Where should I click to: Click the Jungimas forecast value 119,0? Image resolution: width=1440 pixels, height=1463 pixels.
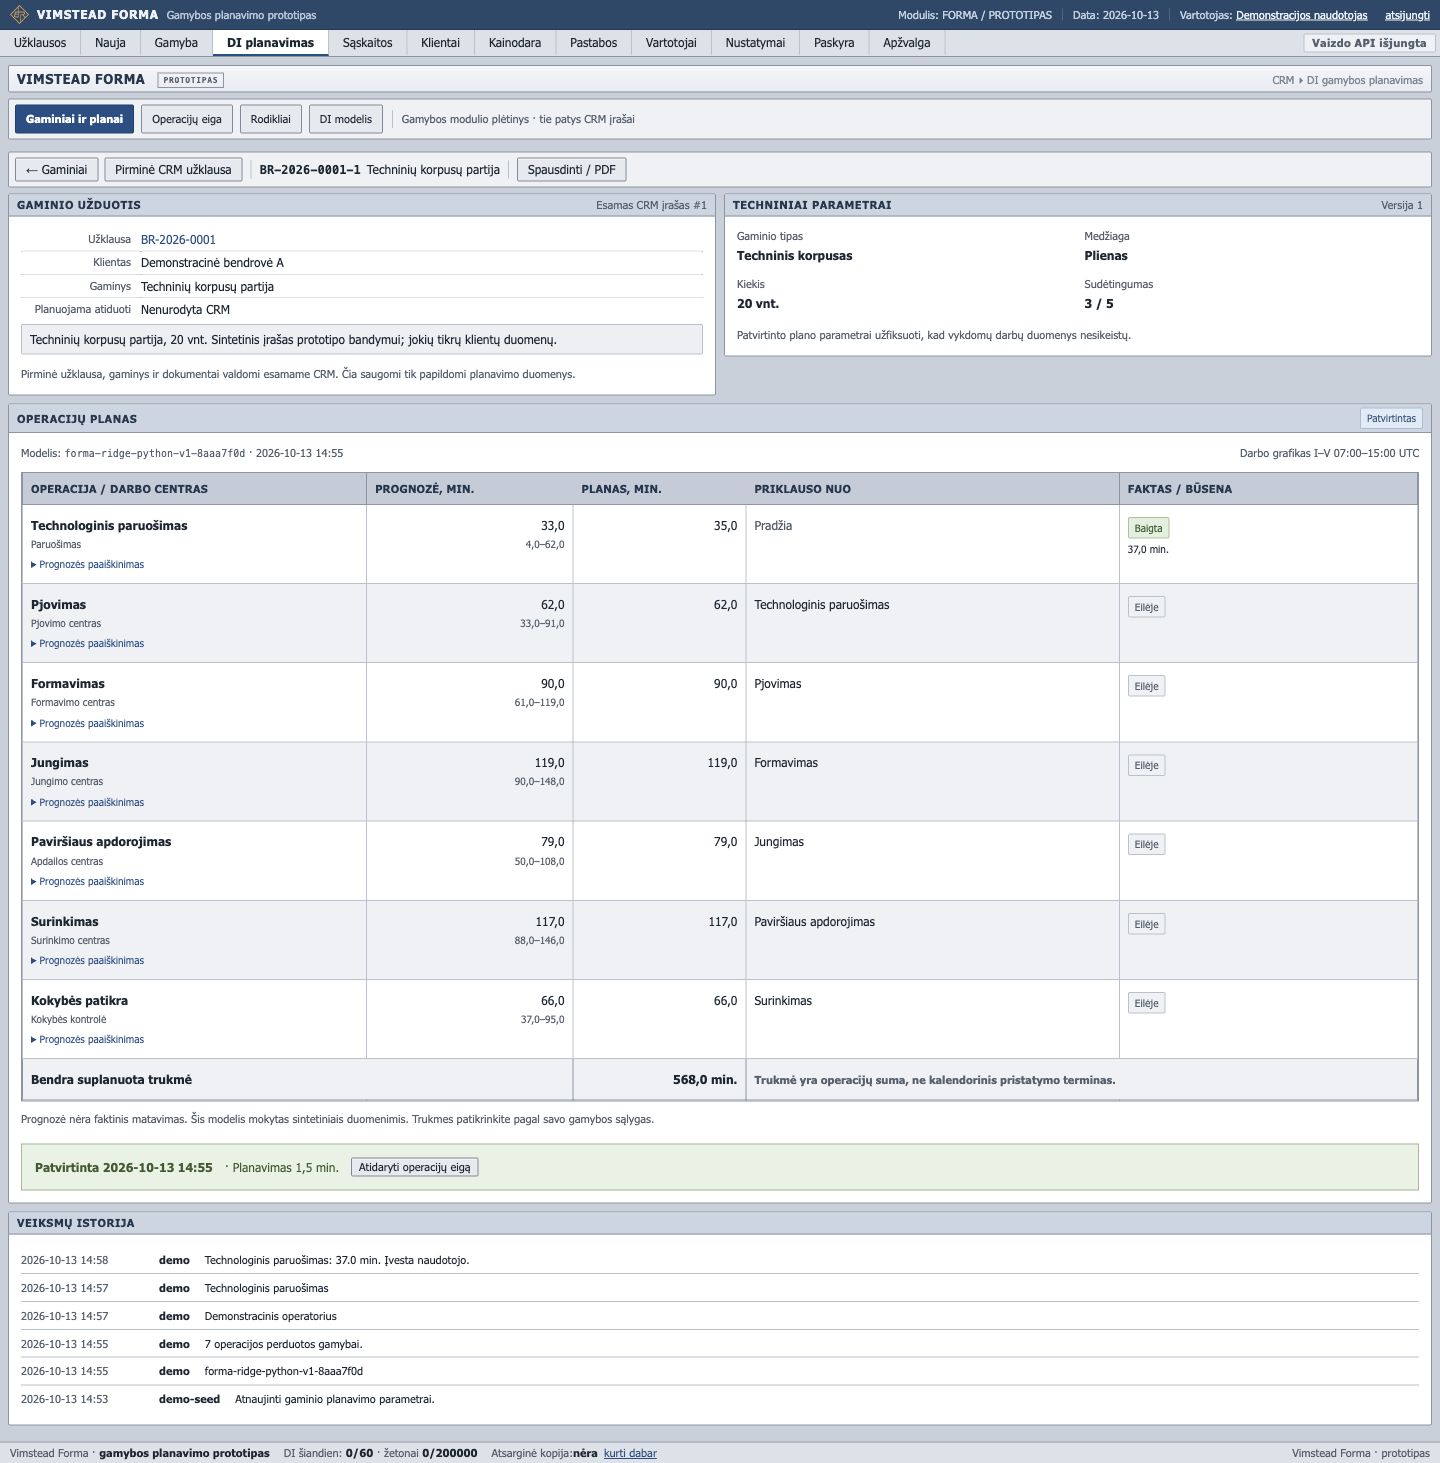coord(549,763)
